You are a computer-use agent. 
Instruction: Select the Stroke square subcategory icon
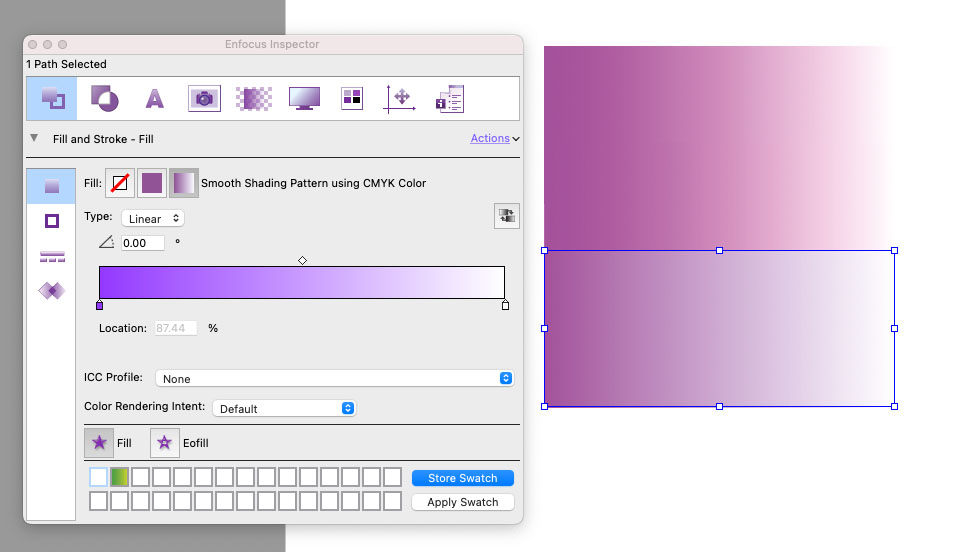(52, 220)
